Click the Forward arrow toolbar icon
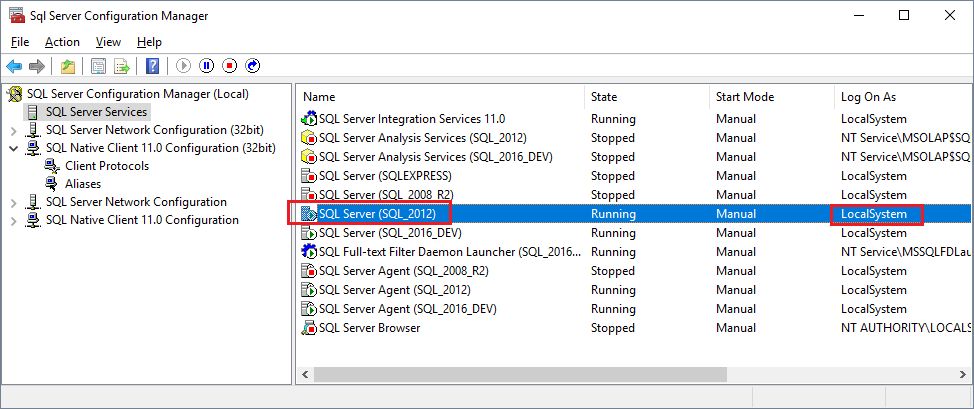This screenshot has width=974, height=409. pyautogui.click(x=37, y=66)
